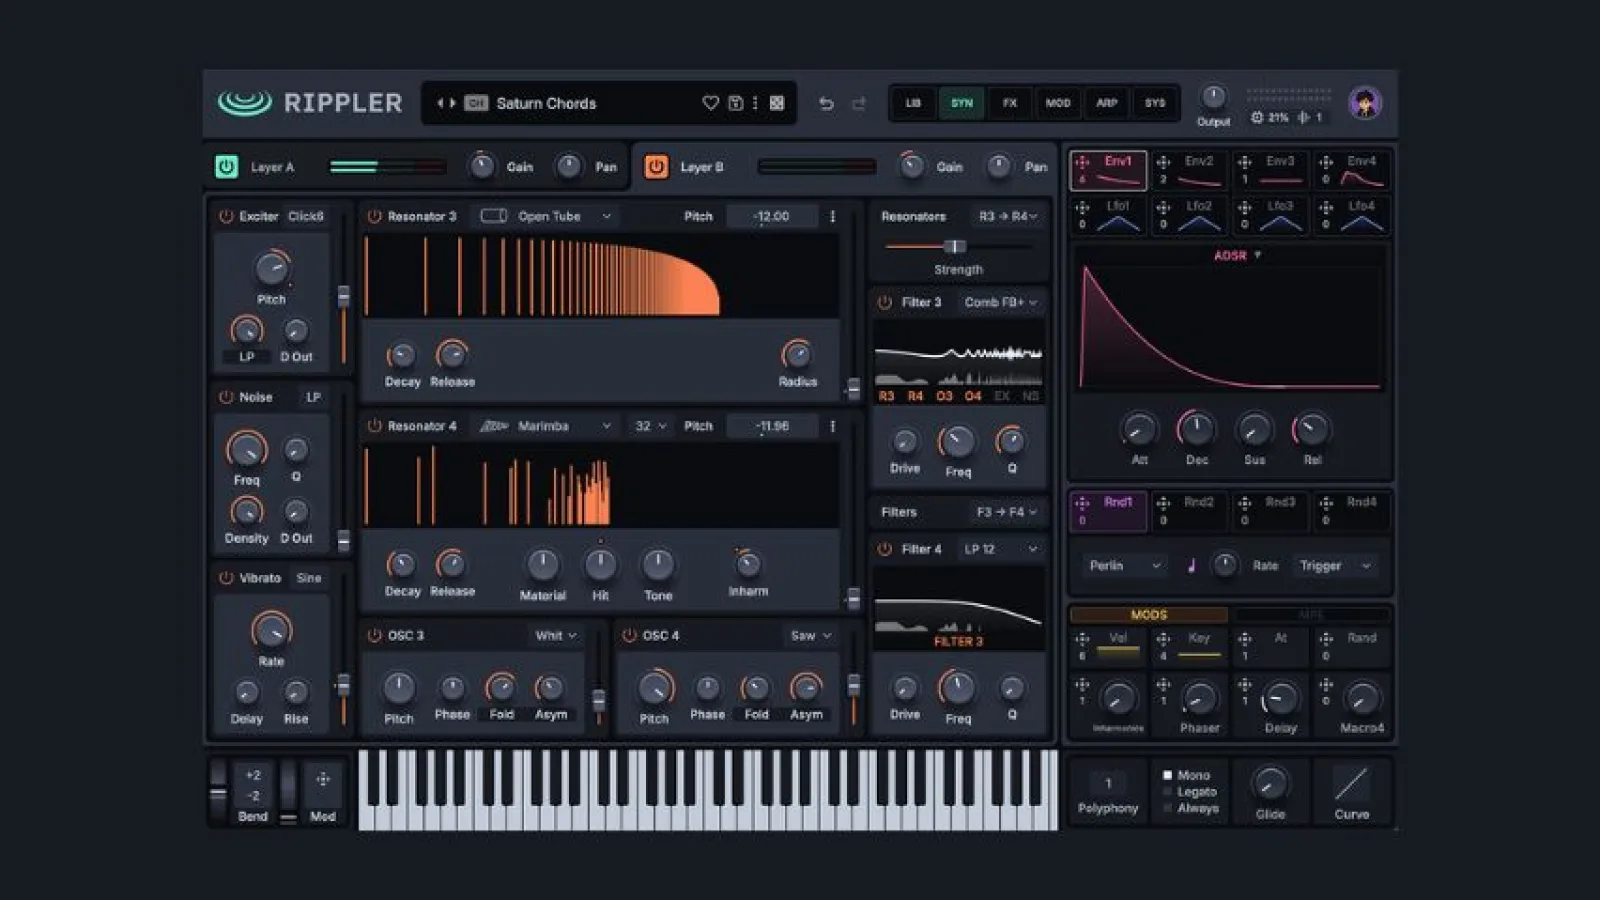This screenshot has width=1600, height=900.
Task: Open the F3 → F4 filters routing dropdown
Action: click(x=1007, y=512)
